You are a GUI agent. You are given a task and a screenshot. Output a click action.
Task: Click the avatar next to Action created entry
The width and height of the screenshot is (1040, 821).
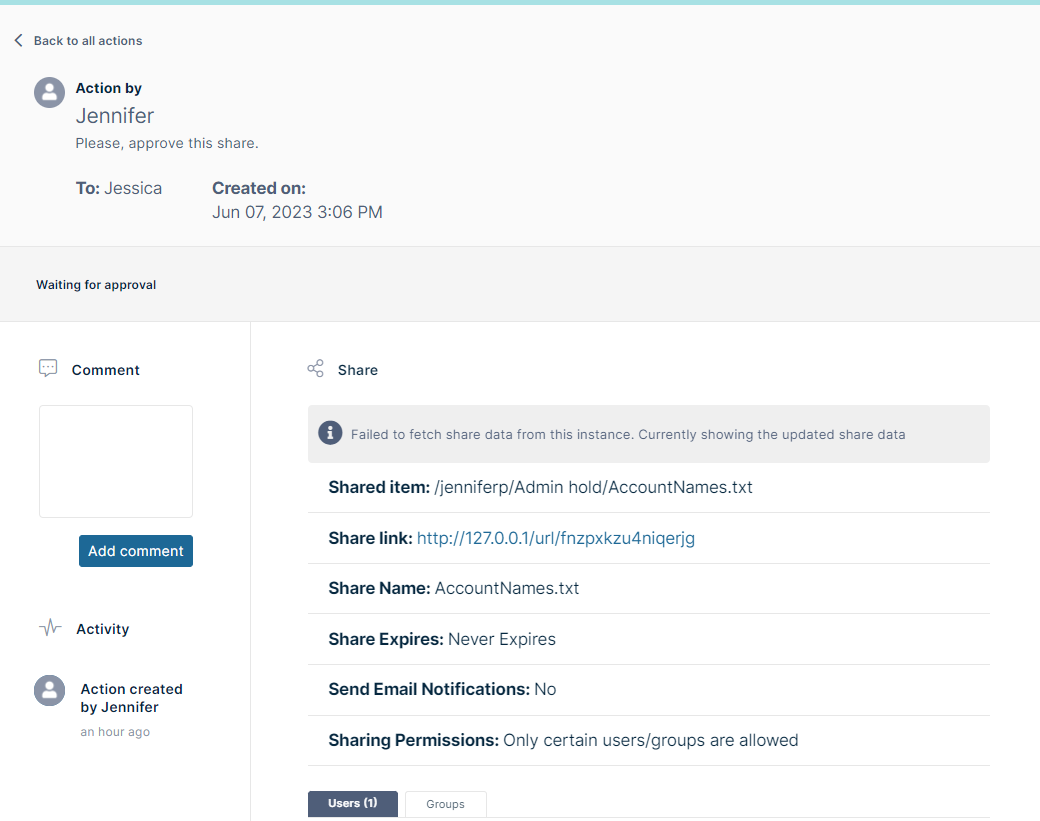coord(50,690)
